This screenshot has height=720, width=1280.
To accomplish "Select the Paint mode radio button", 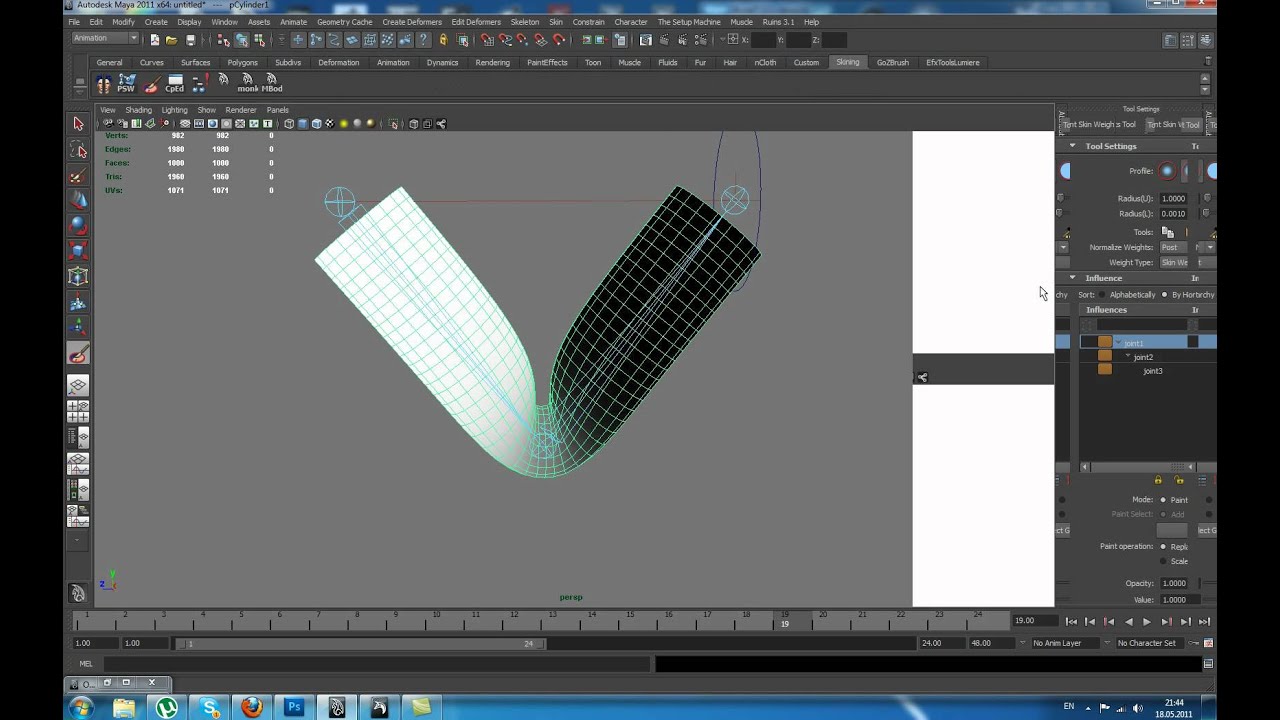I will coord(1163,500).
